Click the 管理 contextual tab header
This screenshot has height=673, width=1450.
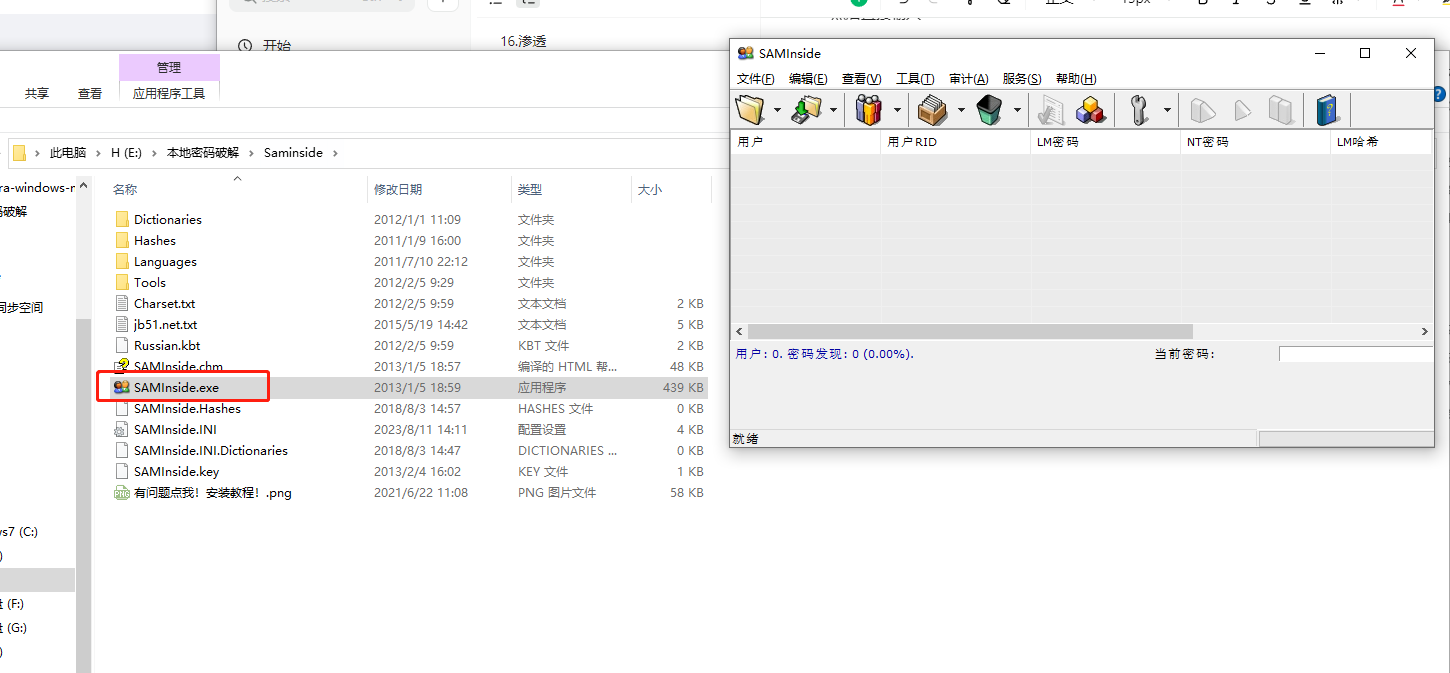tap(169, 67)
